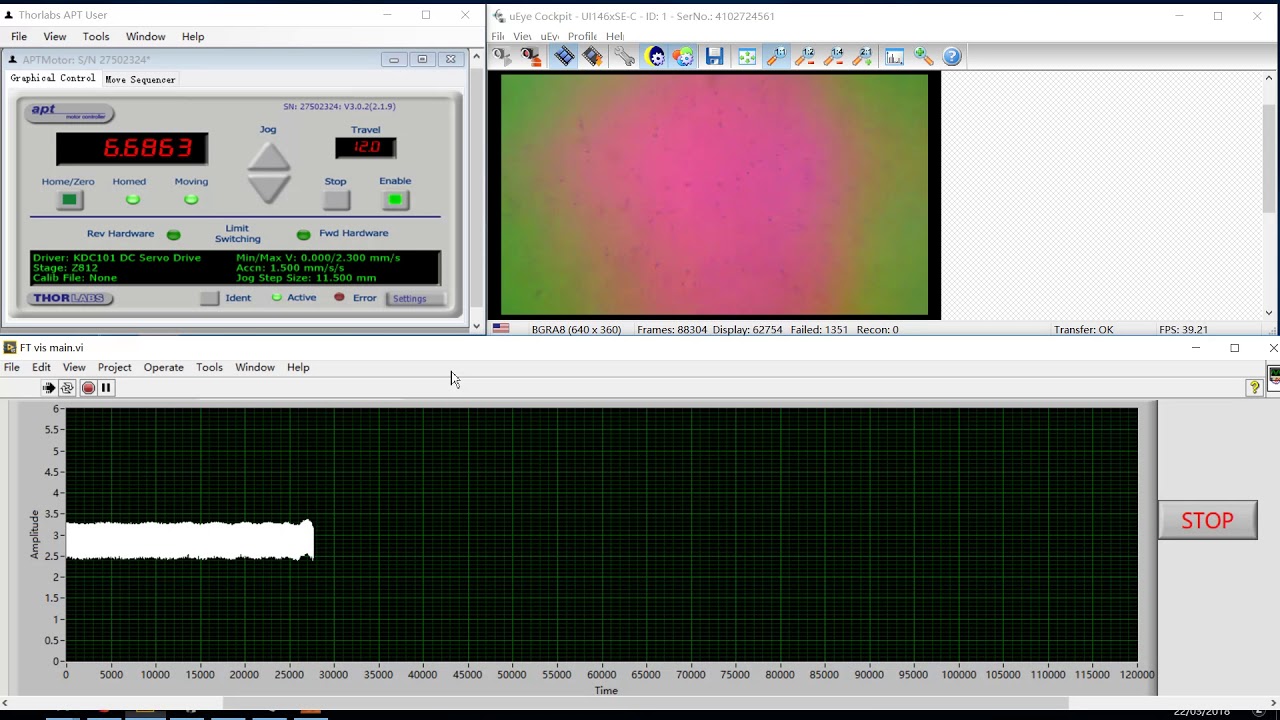Open the Operate menu in LabVIEW
Image resolution: width=1280 pixels, height=720 pixels.
pyautogui.click(x=164, y=367)
